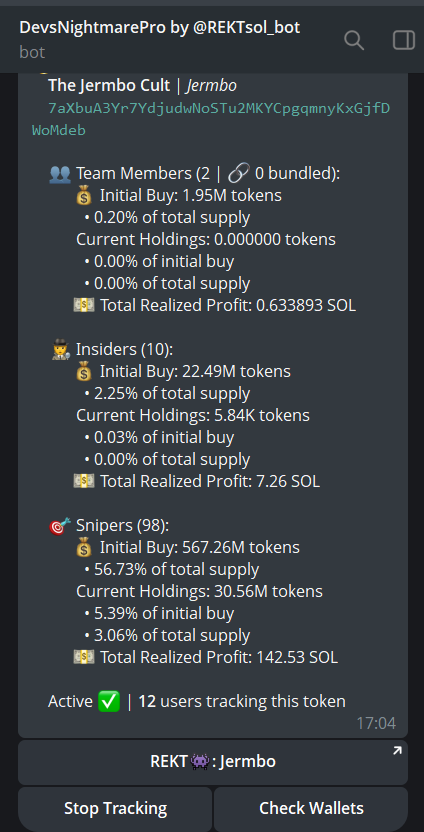Click the Insiders detective emoji
This screenshot has height=832, width=424.
59,350
